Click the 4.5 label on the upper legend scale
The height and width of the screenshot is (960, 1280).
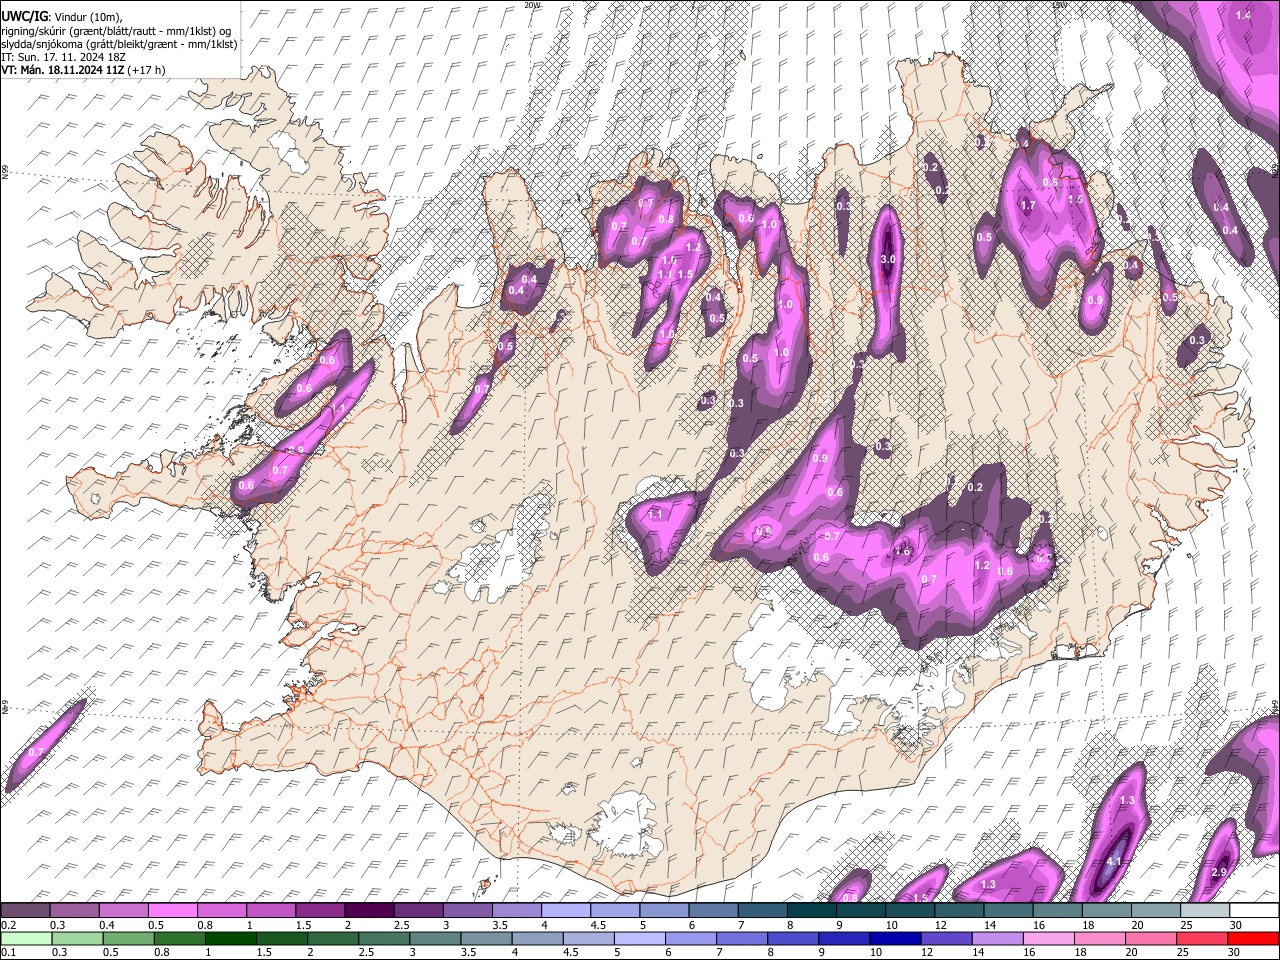point(598,925)
